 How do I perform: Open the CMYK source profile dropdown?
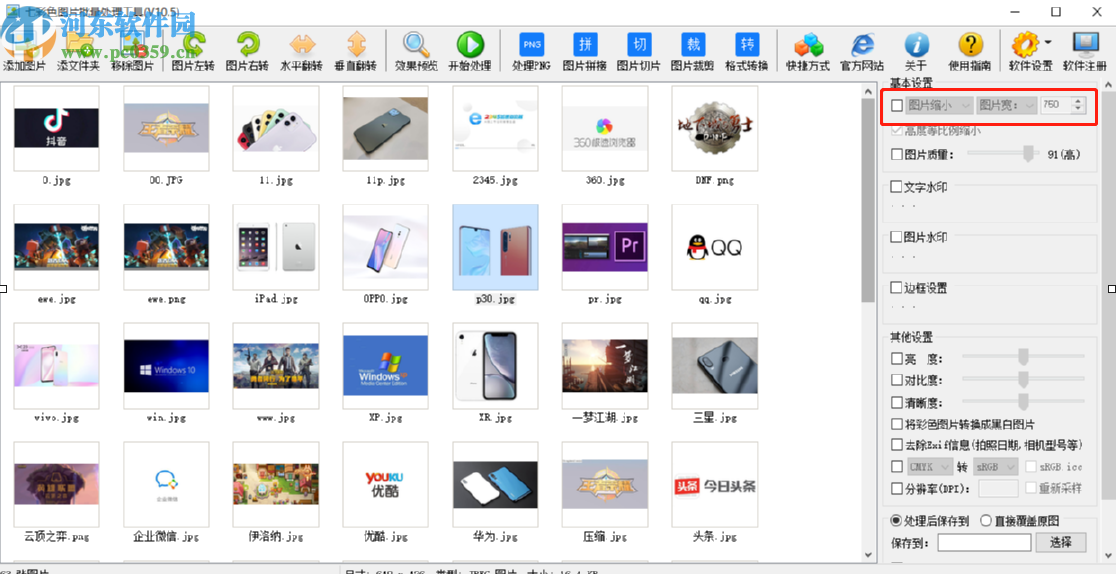click(929, 467)
